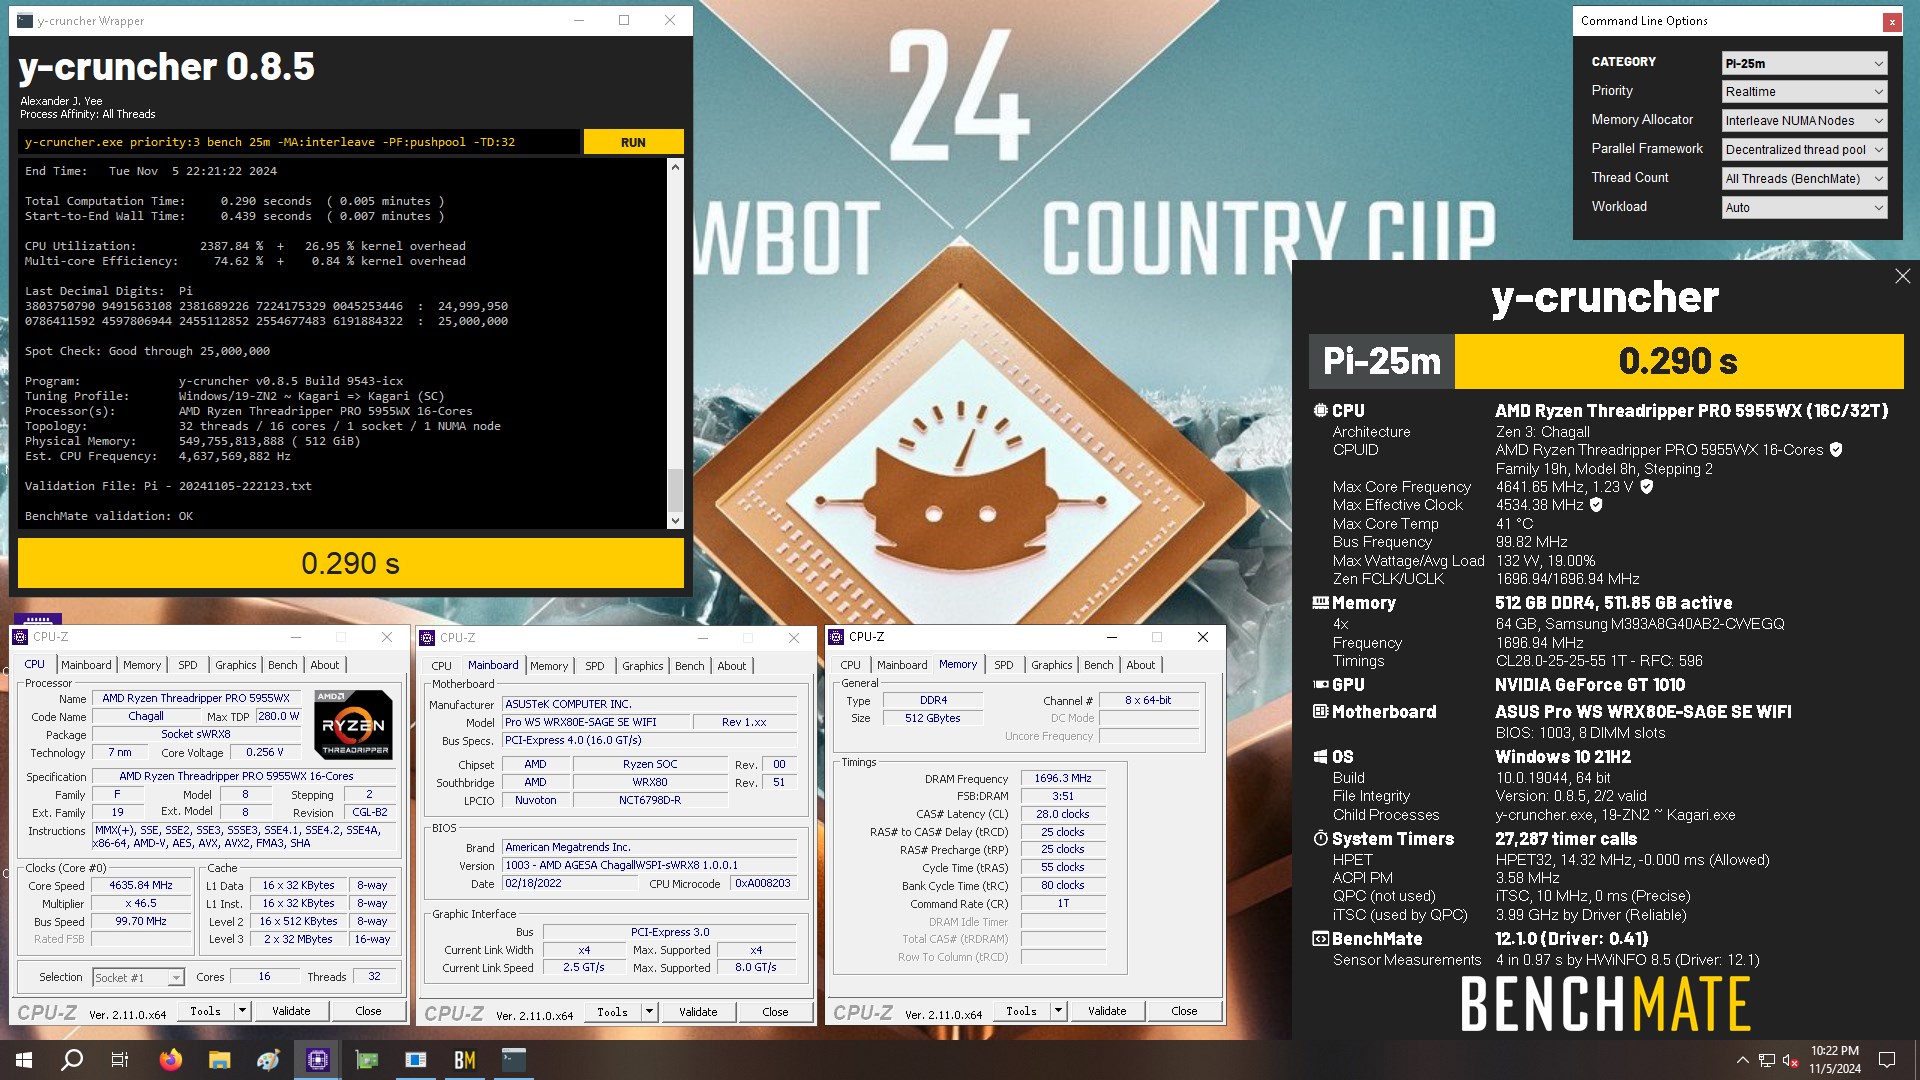
Task: Open Memory tab in left CPU-Z window
Action: (x=142, y=665)
